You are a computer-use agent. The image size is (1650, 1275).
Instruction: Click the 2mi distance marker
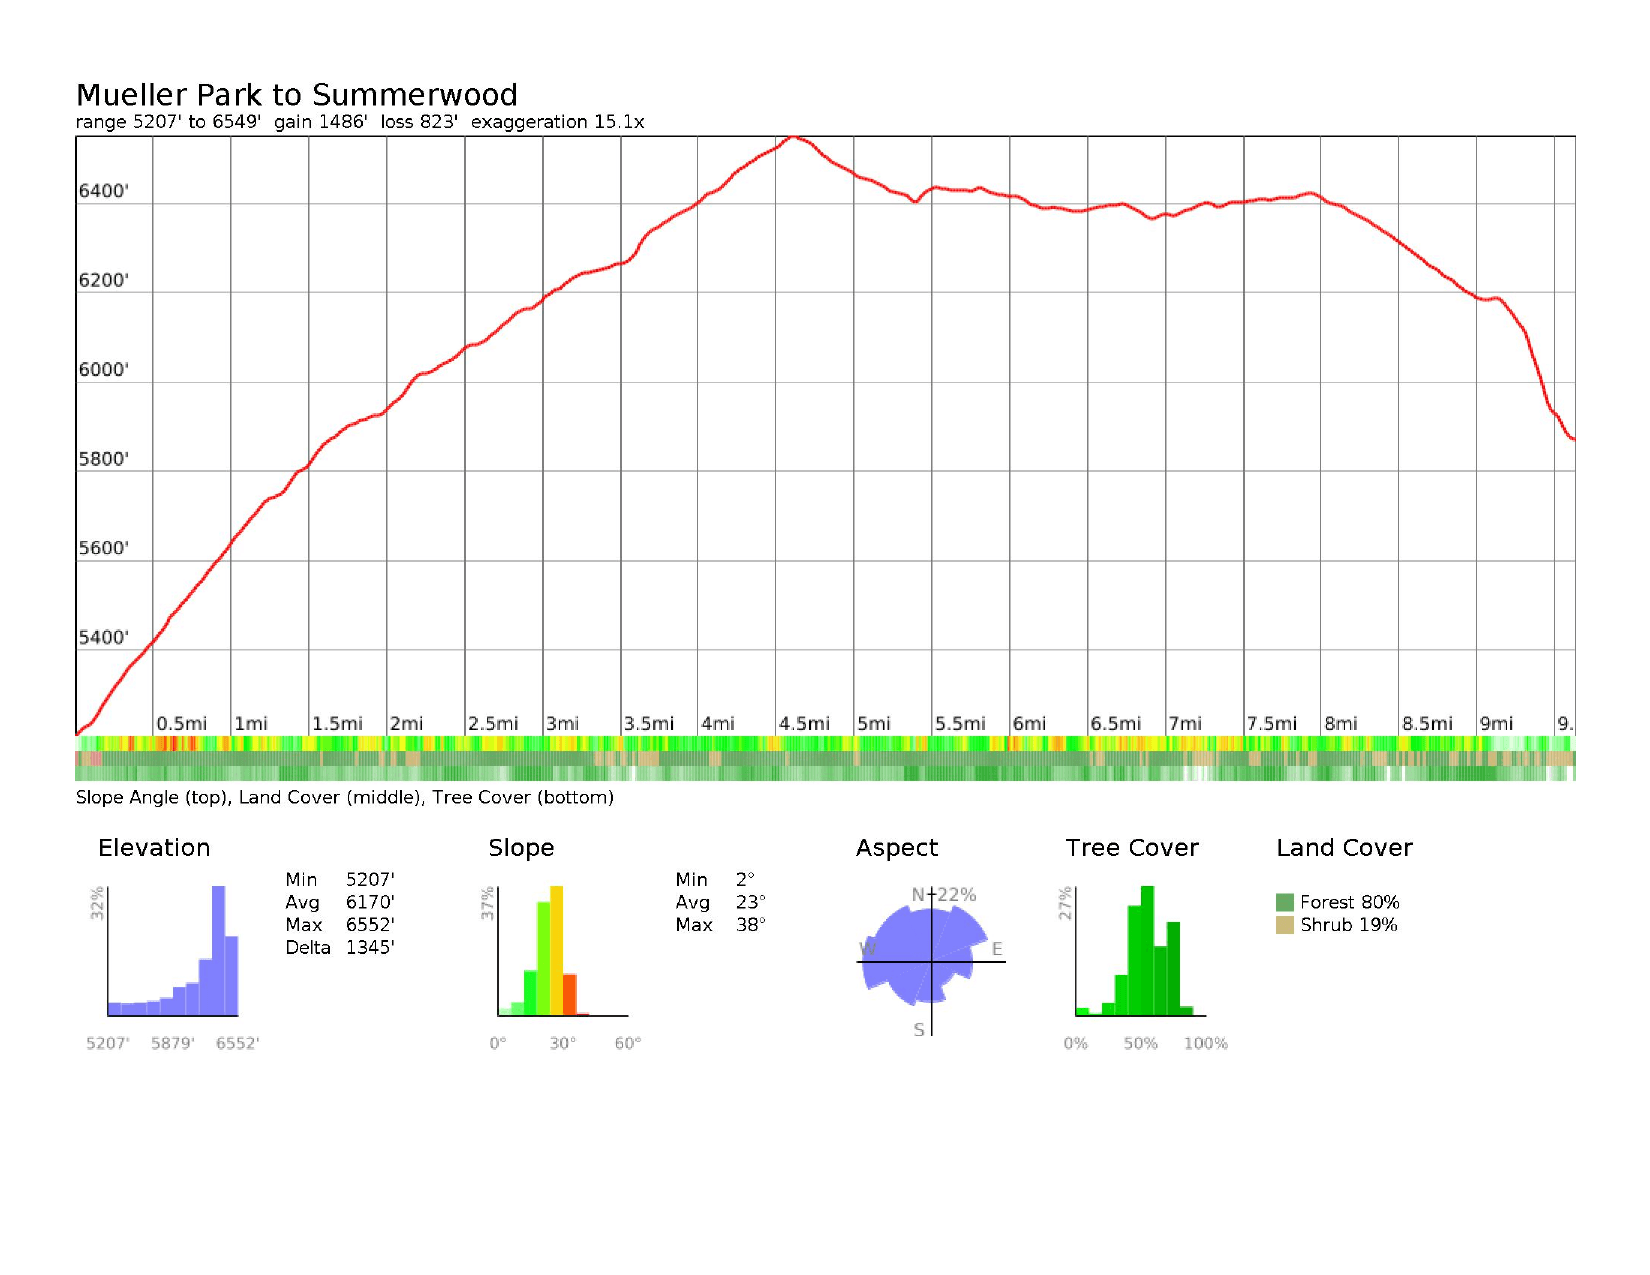click(x=406, y=723)
